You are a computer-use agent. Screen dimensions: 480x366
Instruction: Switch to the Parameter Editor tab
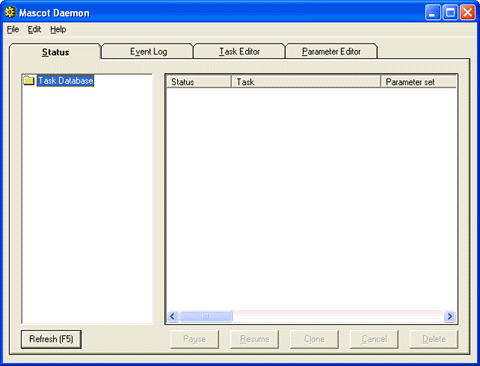[331, 51]
